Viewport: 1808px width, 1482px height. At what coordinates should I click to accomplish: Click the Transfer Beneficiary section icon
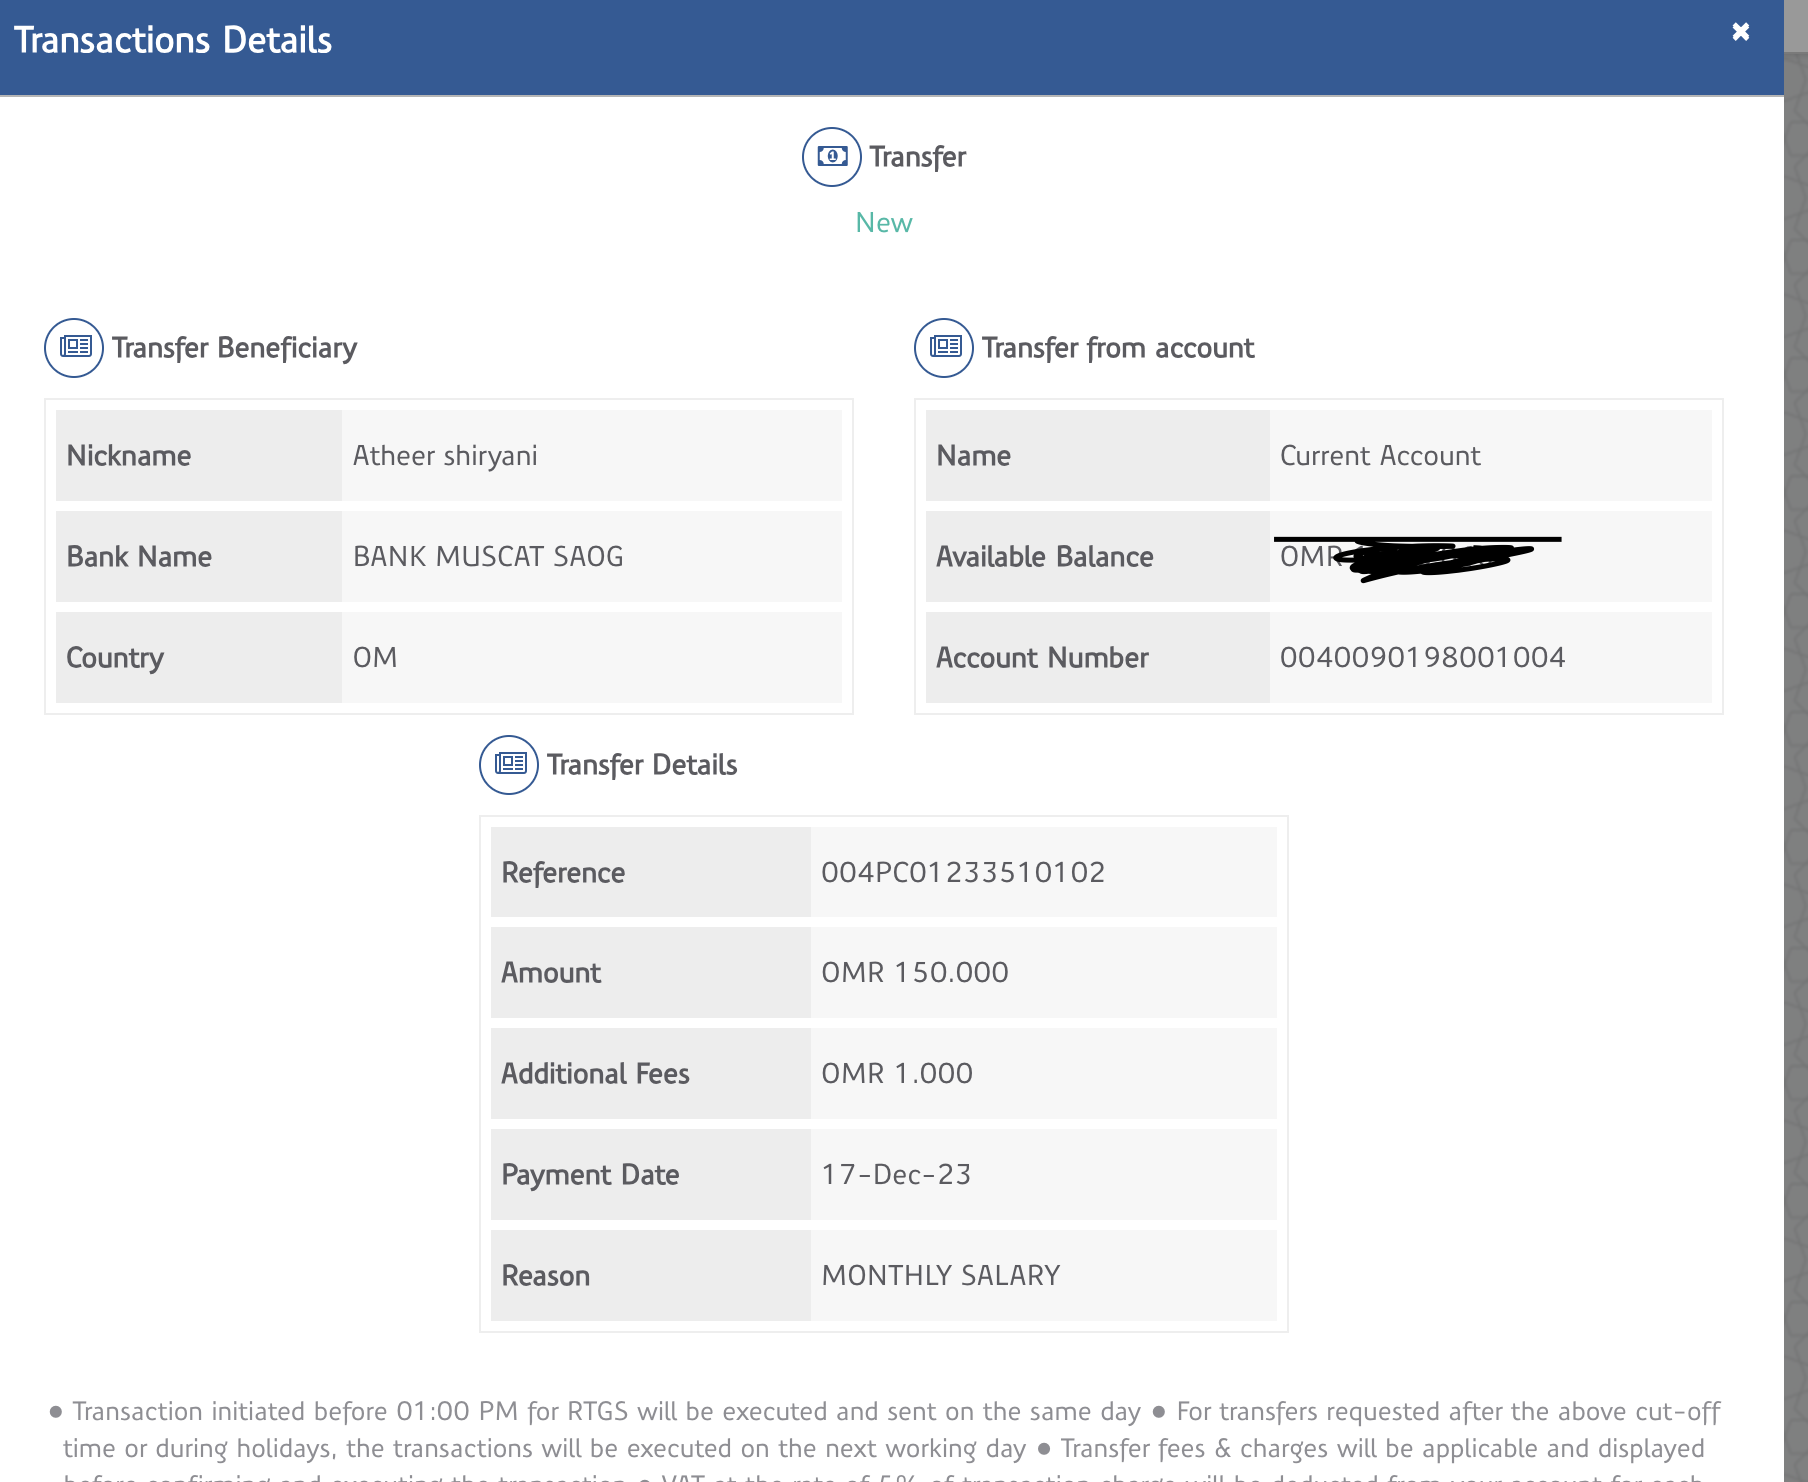[x=74, y=348]
